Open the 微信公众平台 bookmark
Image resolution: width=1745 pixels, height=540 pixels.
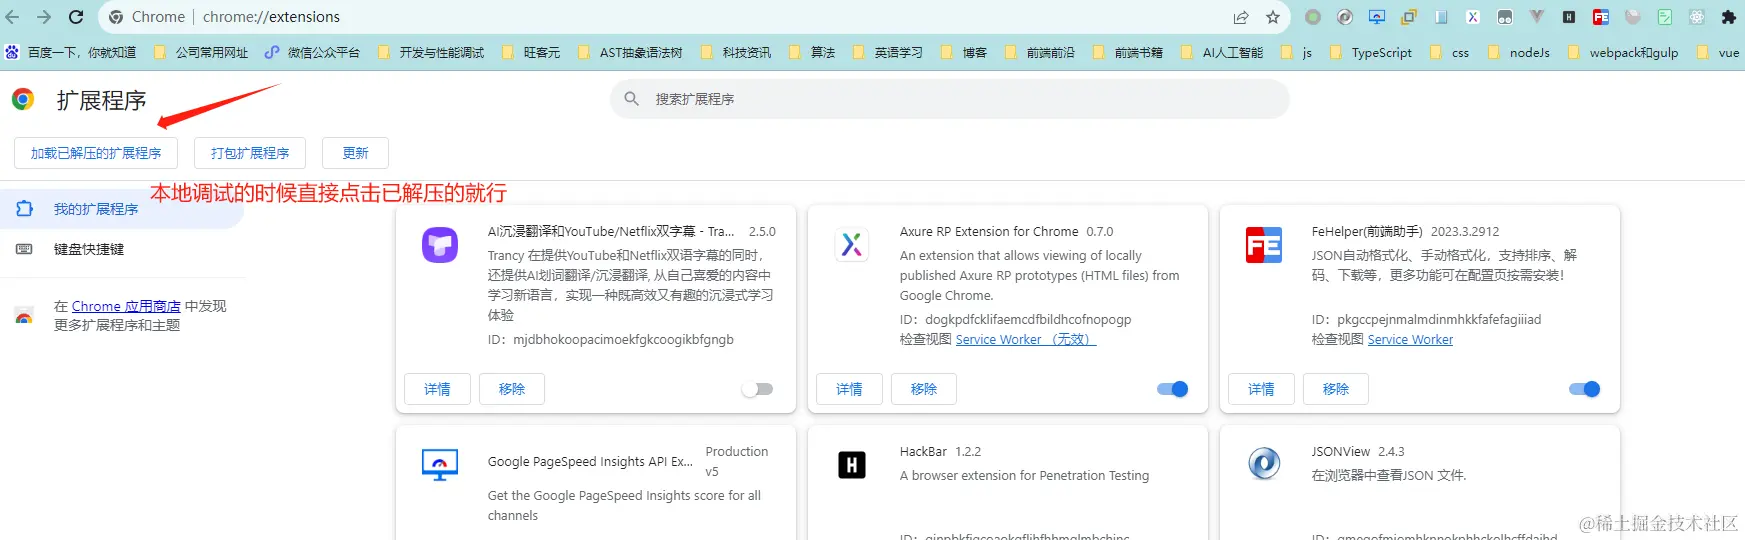[312, 52]
